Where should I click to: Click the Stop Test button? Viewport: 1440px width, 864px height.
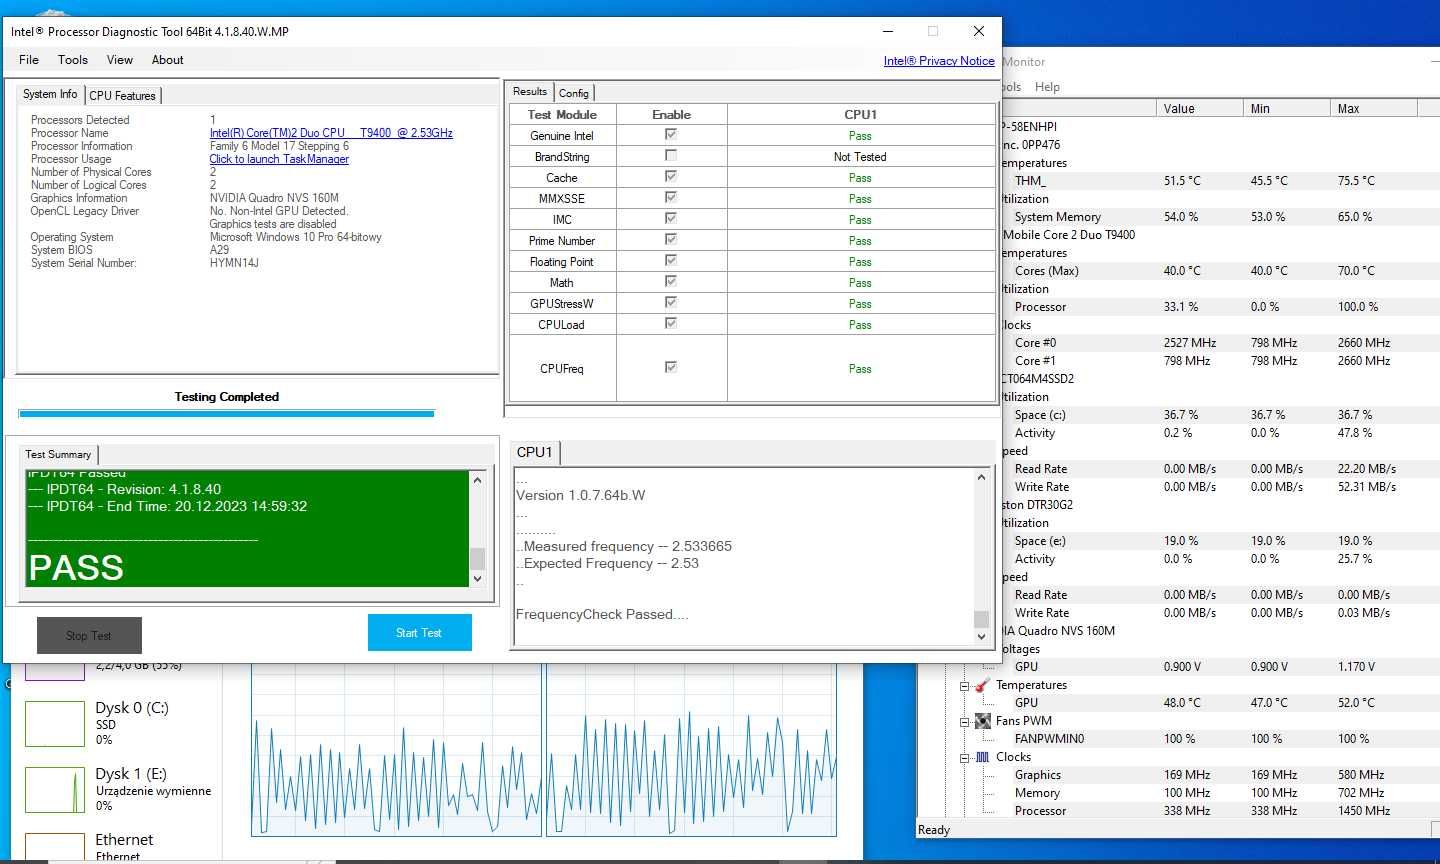(x=89, y=635)
